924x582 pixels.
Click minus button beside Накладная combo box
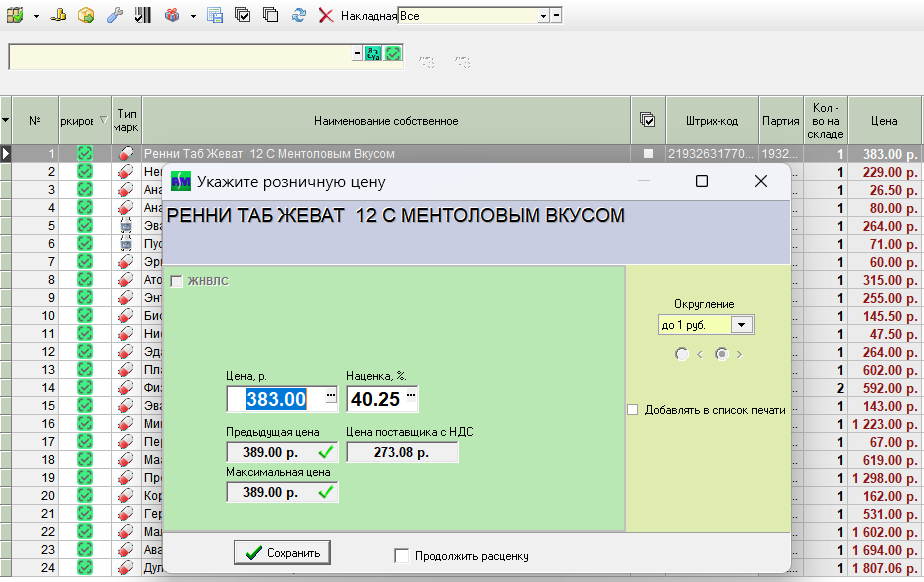556,16
